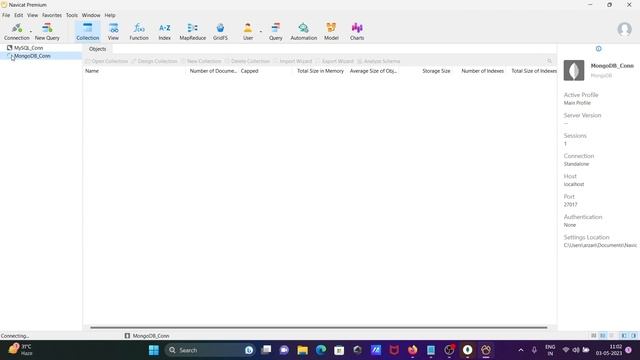Image resolution: width=640 pixels, height=360 pixels.
Task: Open the Connection toolbar icon
Action: tap(16, 31)
